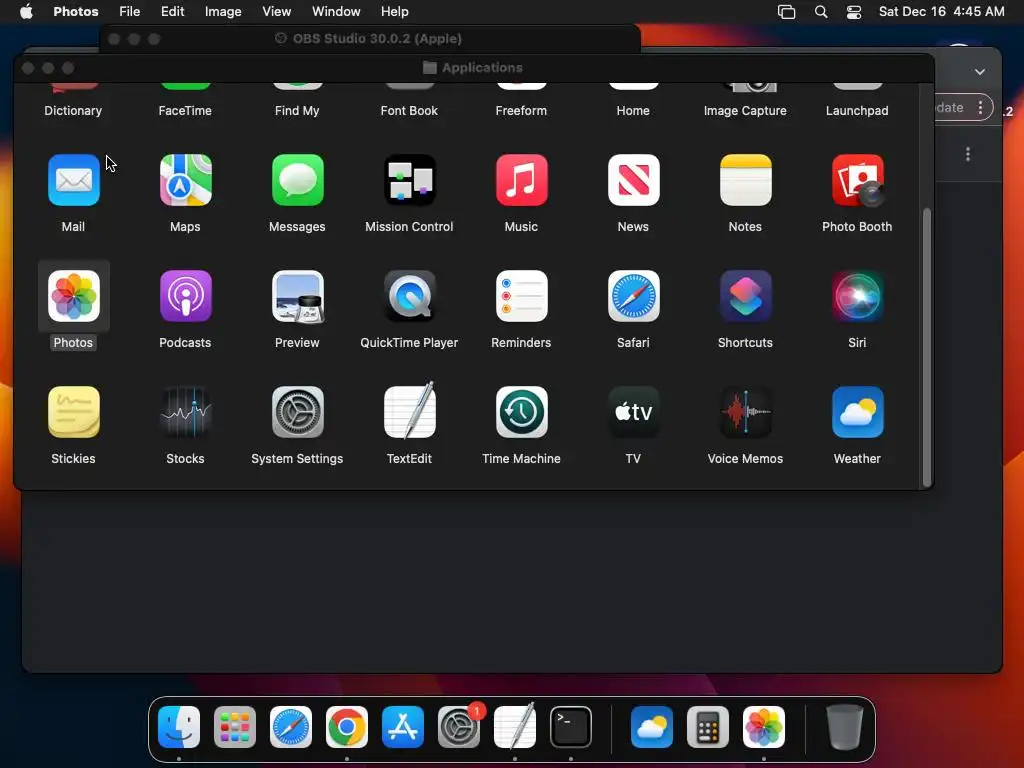
Task: Launch the Music app
Action: 521,180
